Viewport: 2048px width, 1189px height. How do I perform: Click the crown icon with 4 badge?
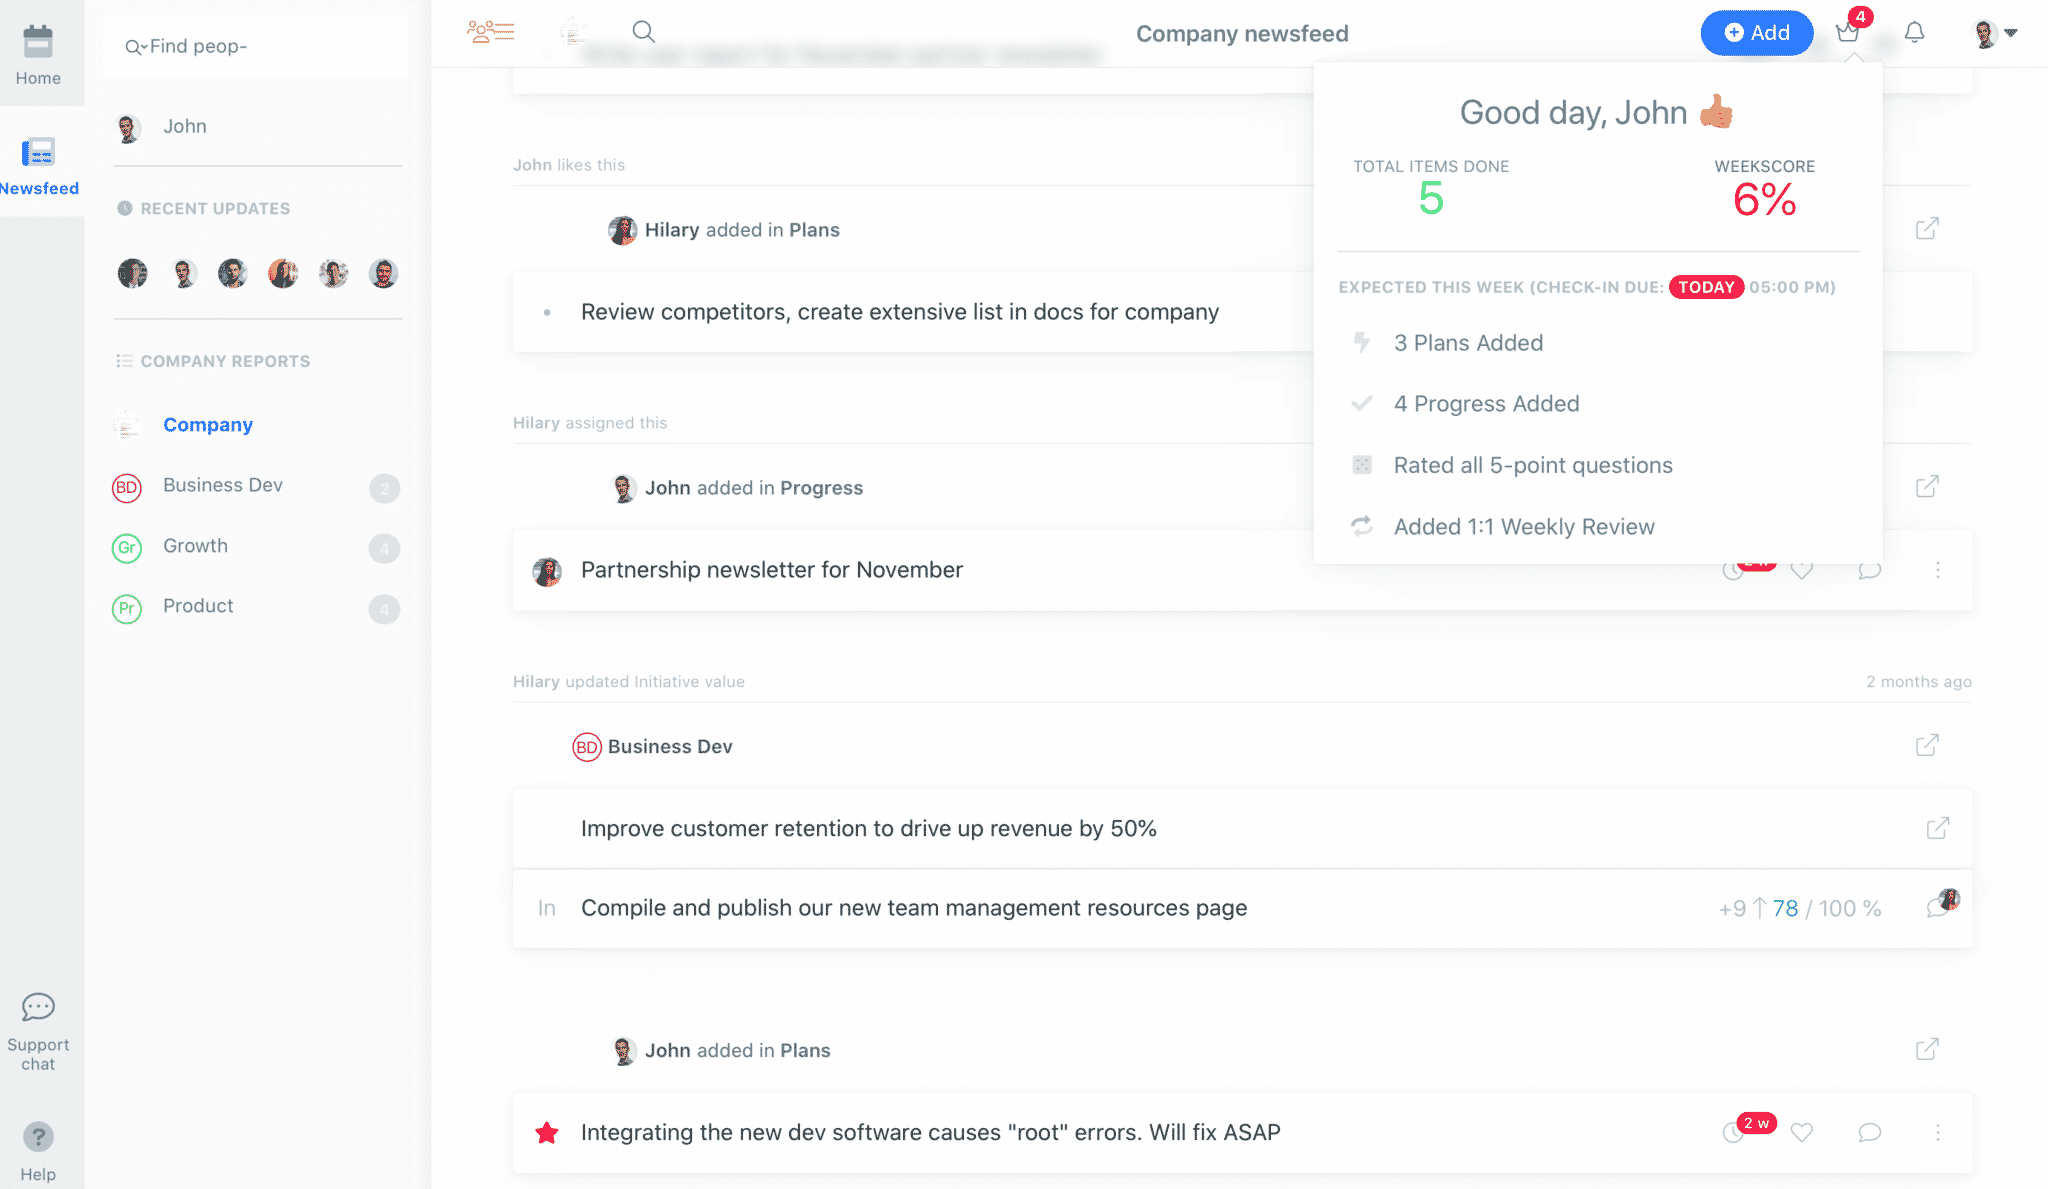[1848, 33]
